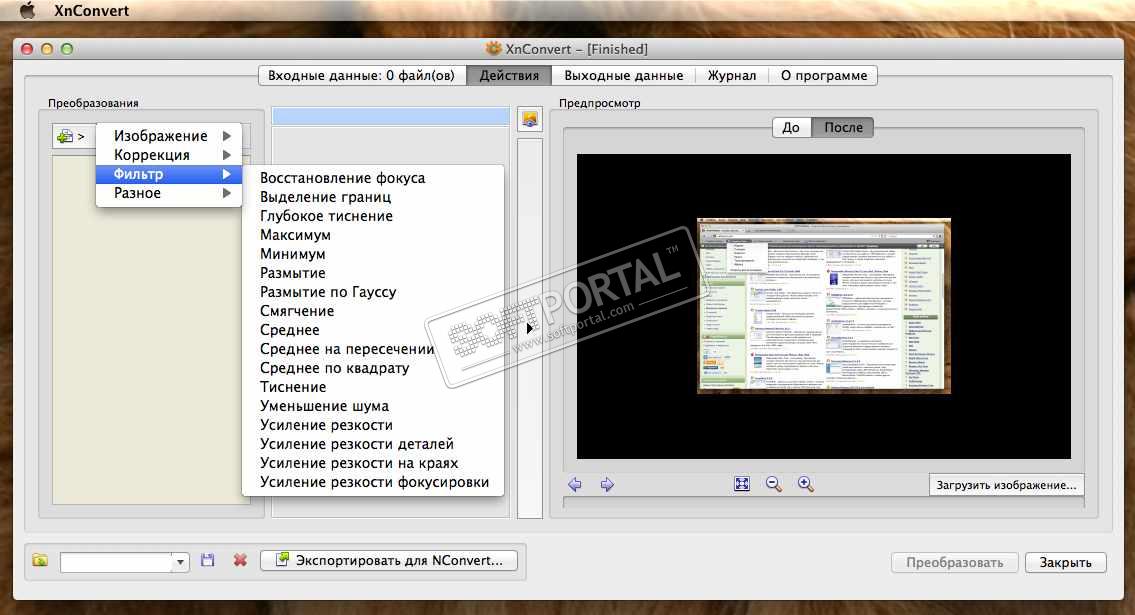Switch to О программе tab
This screenshot has width=1135, height=615.
coord(823,75)
